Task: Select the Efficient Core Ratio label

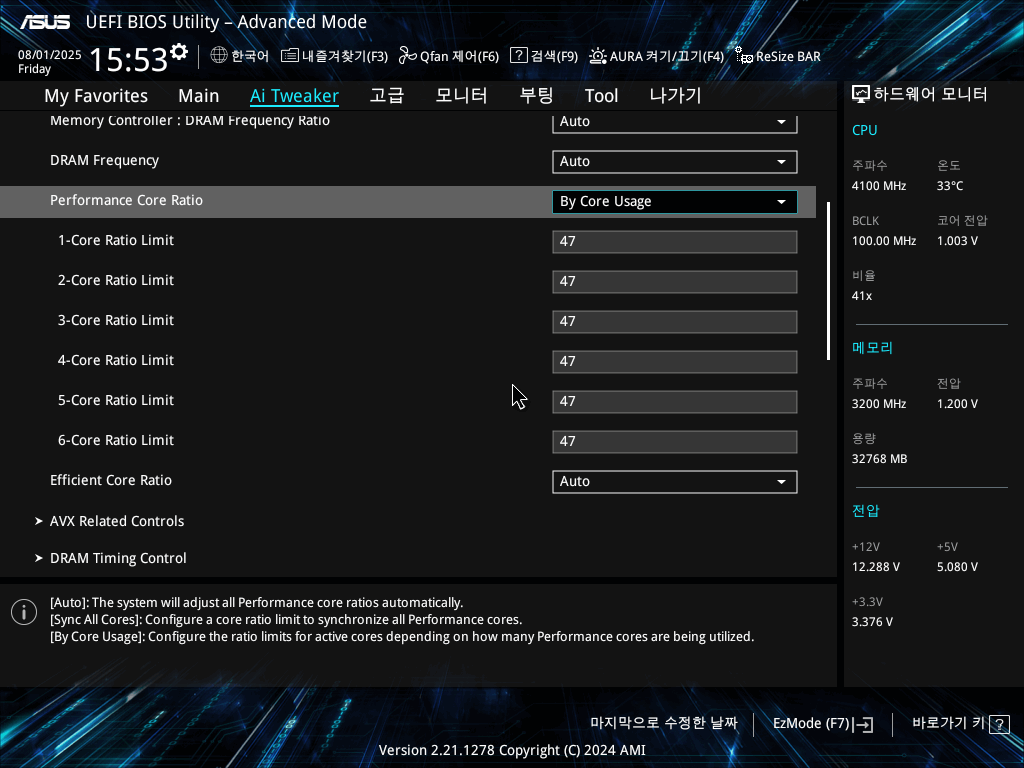Action: click(x=111, y=481)
